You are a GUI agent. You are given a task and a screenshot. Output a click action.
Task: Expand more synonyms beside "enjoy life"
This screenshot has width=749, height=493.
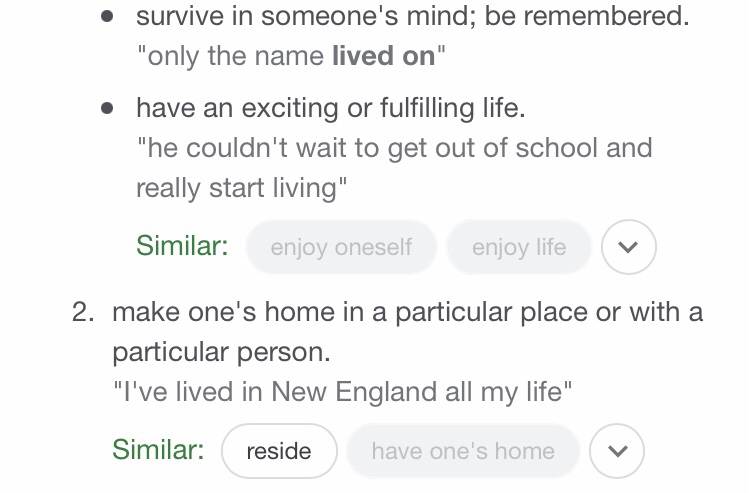pyautogui.click(x=629, y=247)
